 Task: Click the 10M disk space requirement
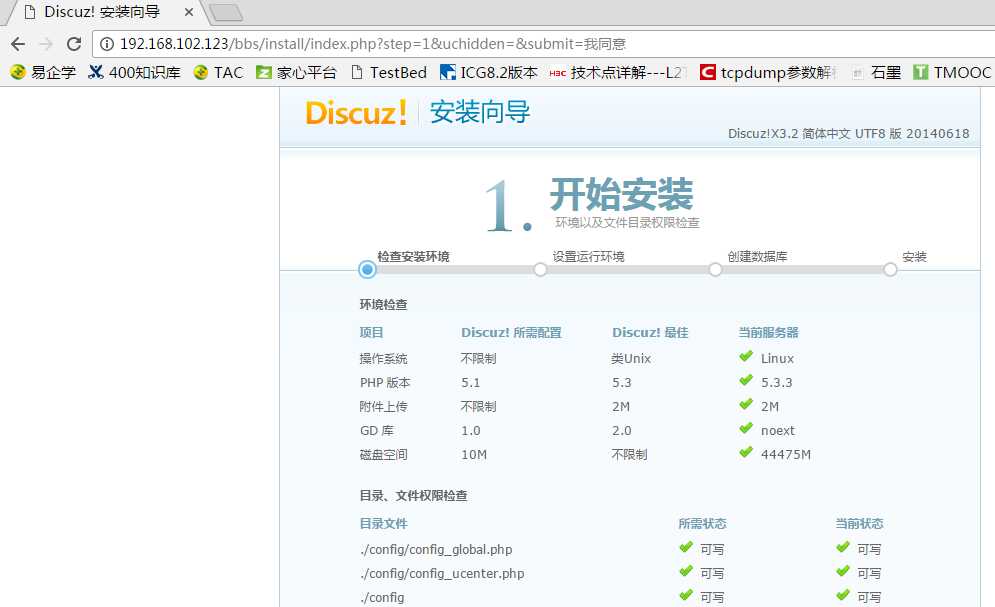click(474, 455)
